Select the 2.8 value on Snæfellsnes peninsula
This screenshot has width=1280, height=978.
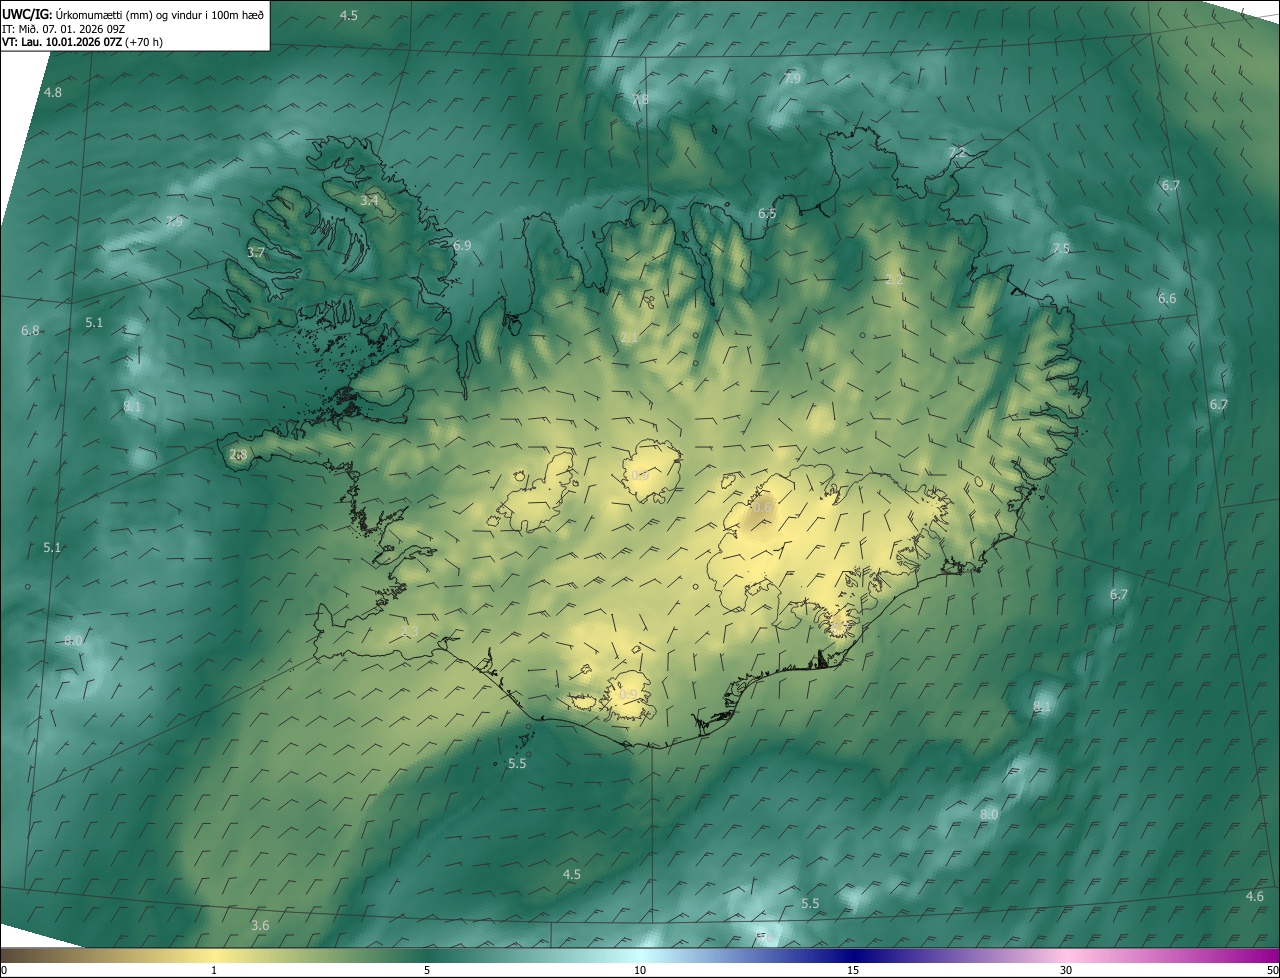(x=238, y=455)
